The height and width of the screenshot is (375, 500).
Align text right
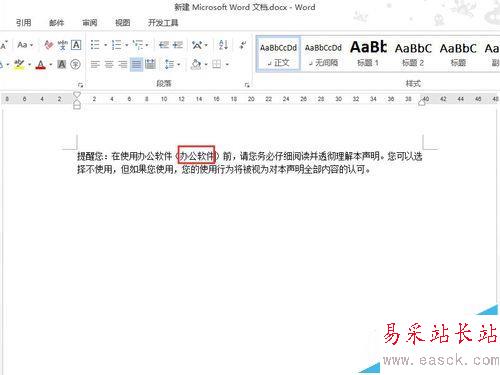[123, 64]
